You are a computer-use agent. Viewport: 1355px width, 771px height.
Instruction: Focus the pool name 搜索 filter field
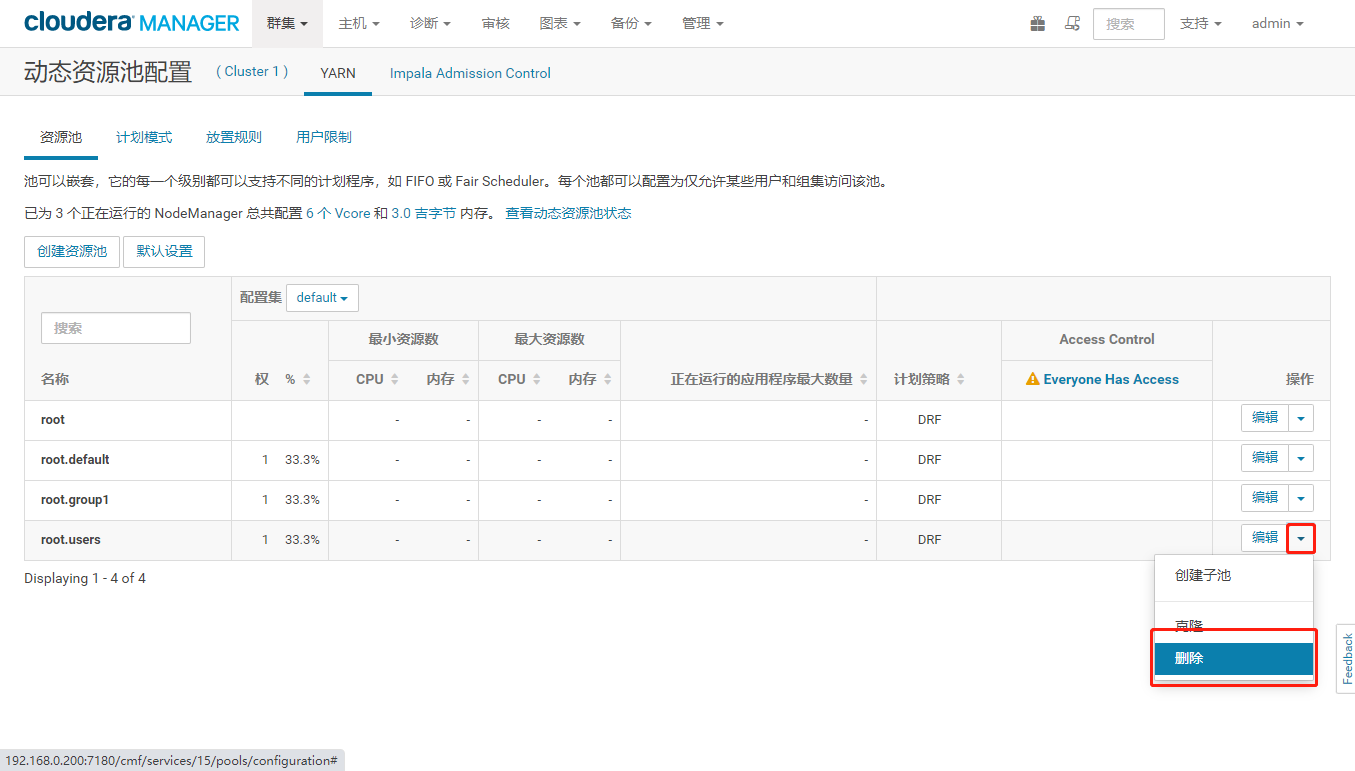(x=116, y=328)
